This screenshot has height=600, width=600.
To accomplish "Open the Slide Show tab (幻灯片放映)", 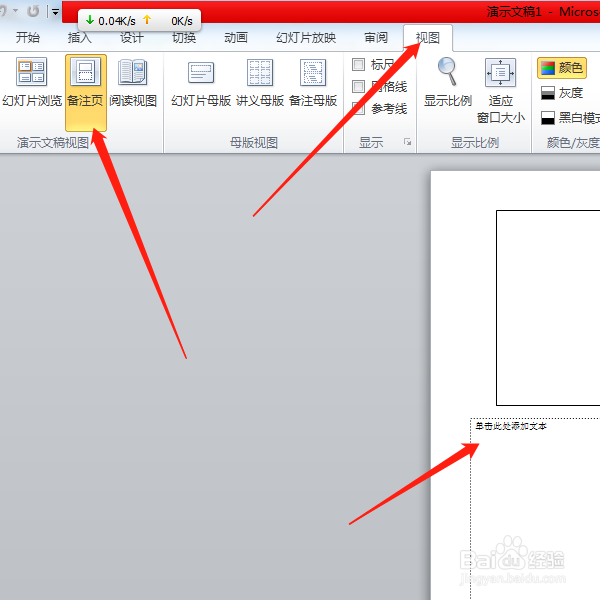I will 306,38.
